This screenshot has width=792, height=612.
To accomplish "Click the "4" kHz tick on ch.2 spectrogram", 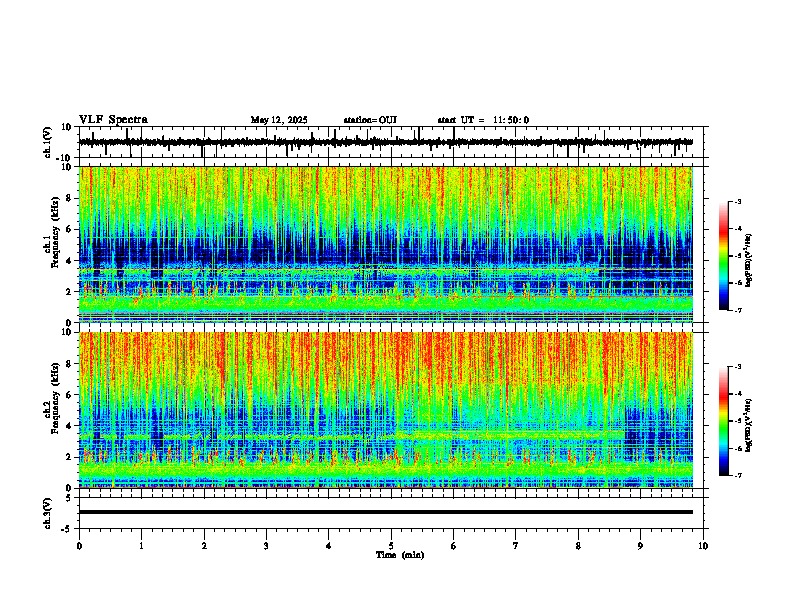I will coord(70,426).
